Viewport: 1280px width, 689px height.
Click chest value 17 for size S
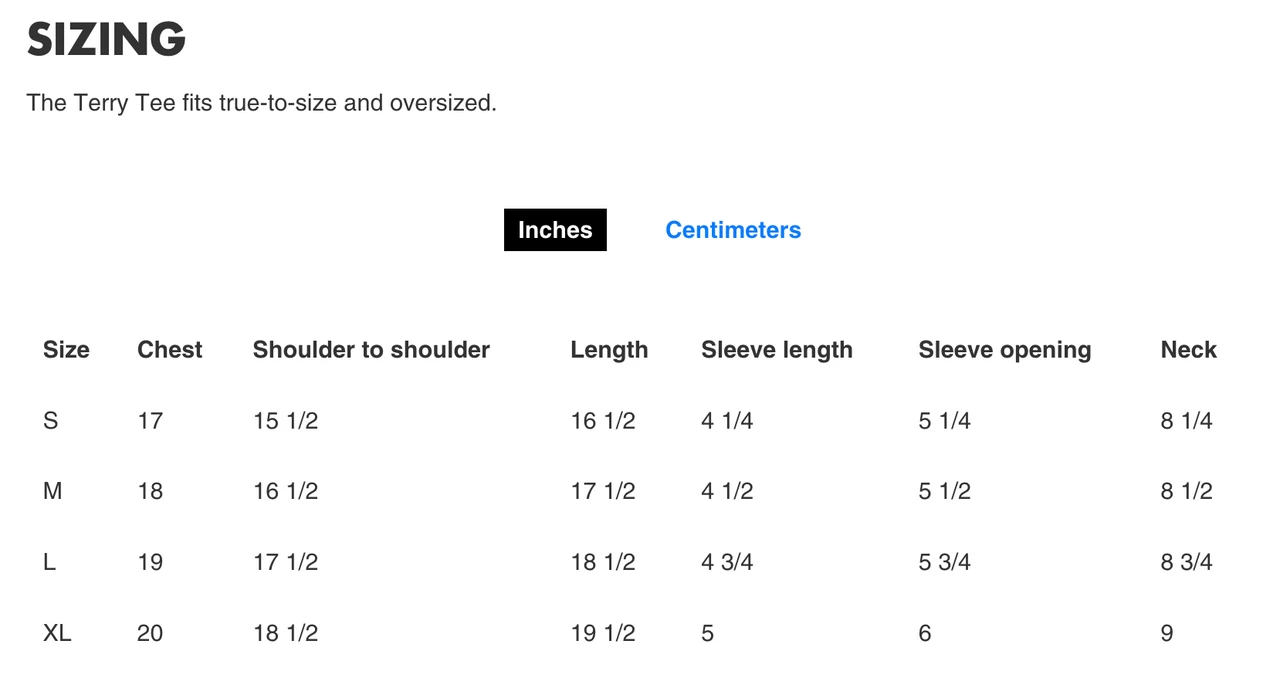pos(150,421)
